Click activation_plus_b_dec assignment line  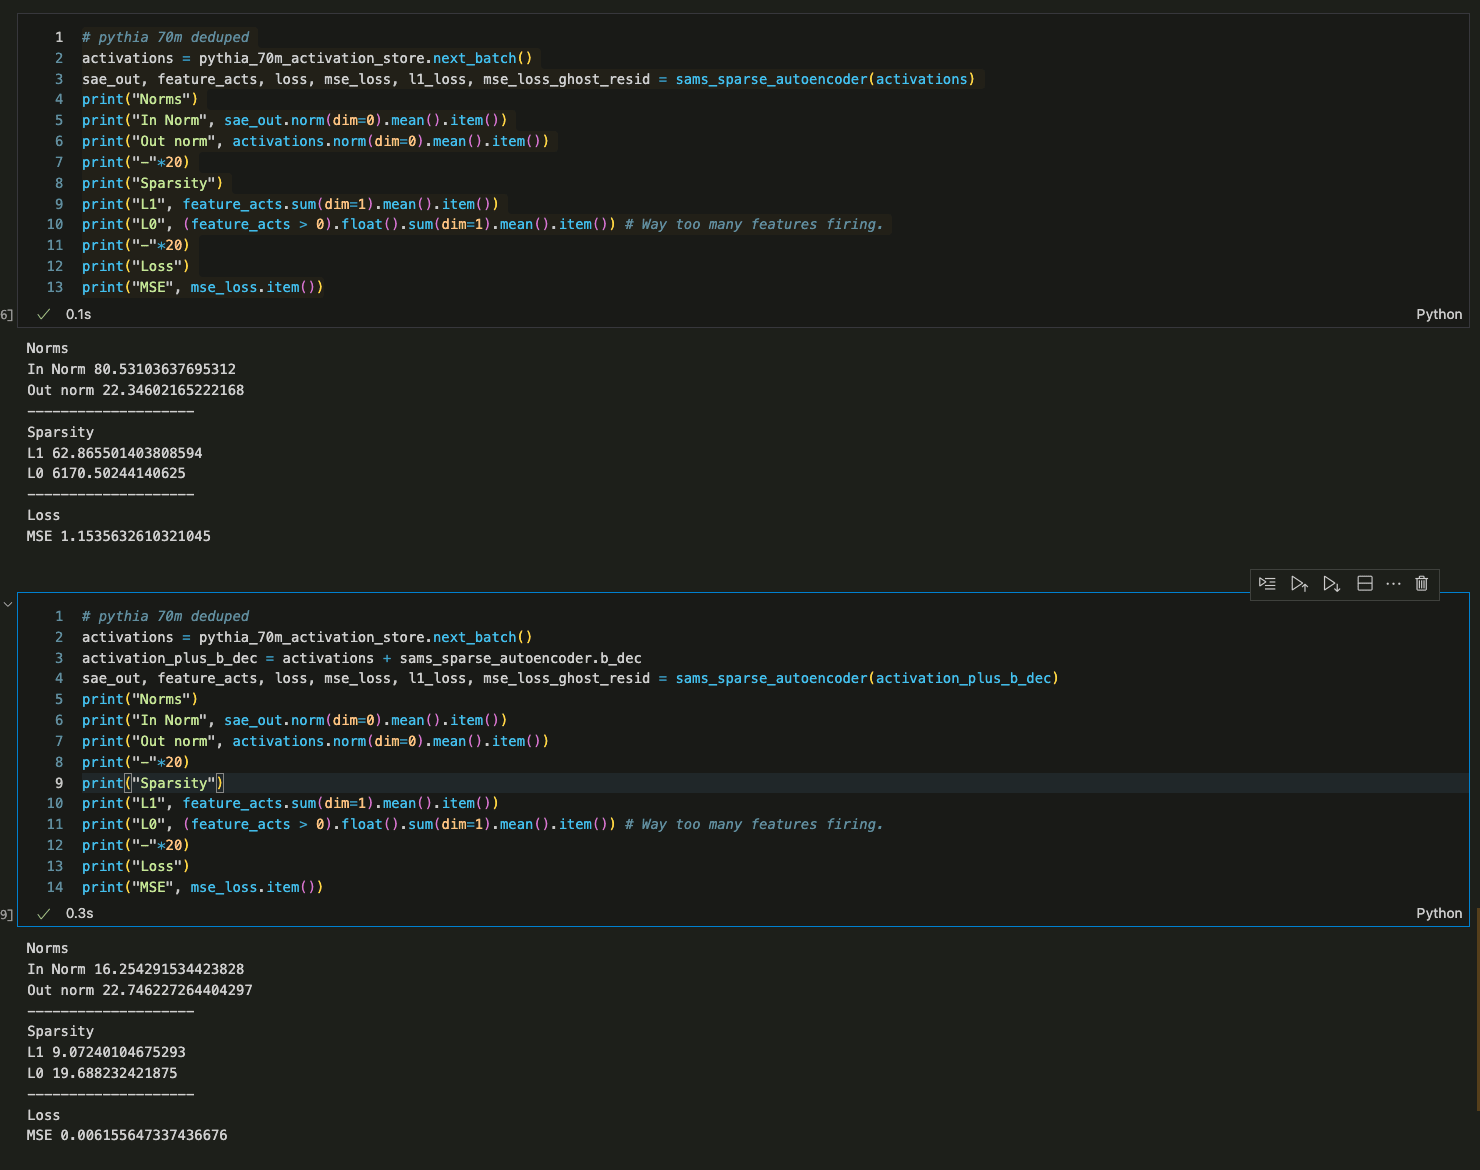coord(361,658)
